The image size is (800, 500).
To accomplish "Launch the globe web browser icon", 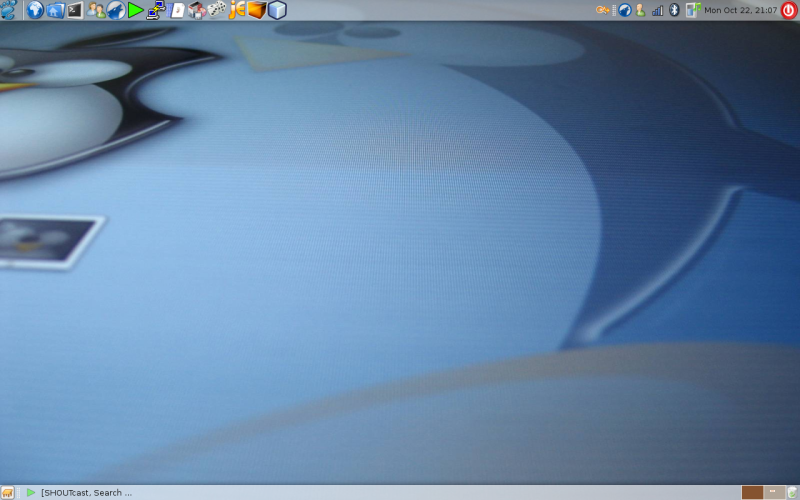I will click(x=35, y=10).
